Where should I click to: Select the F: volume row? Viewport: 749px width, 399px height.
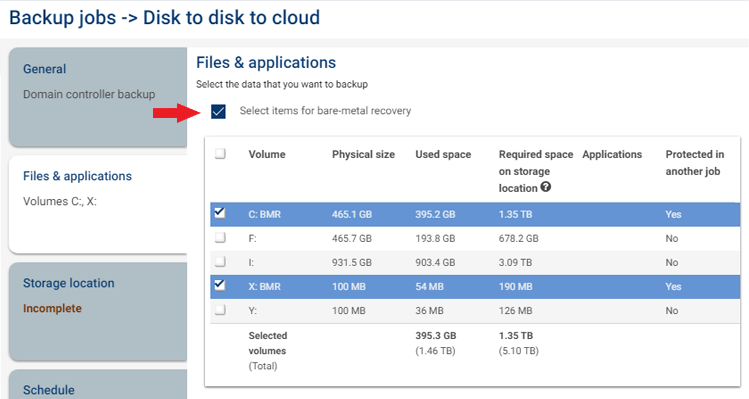click(x=475, y=238)
